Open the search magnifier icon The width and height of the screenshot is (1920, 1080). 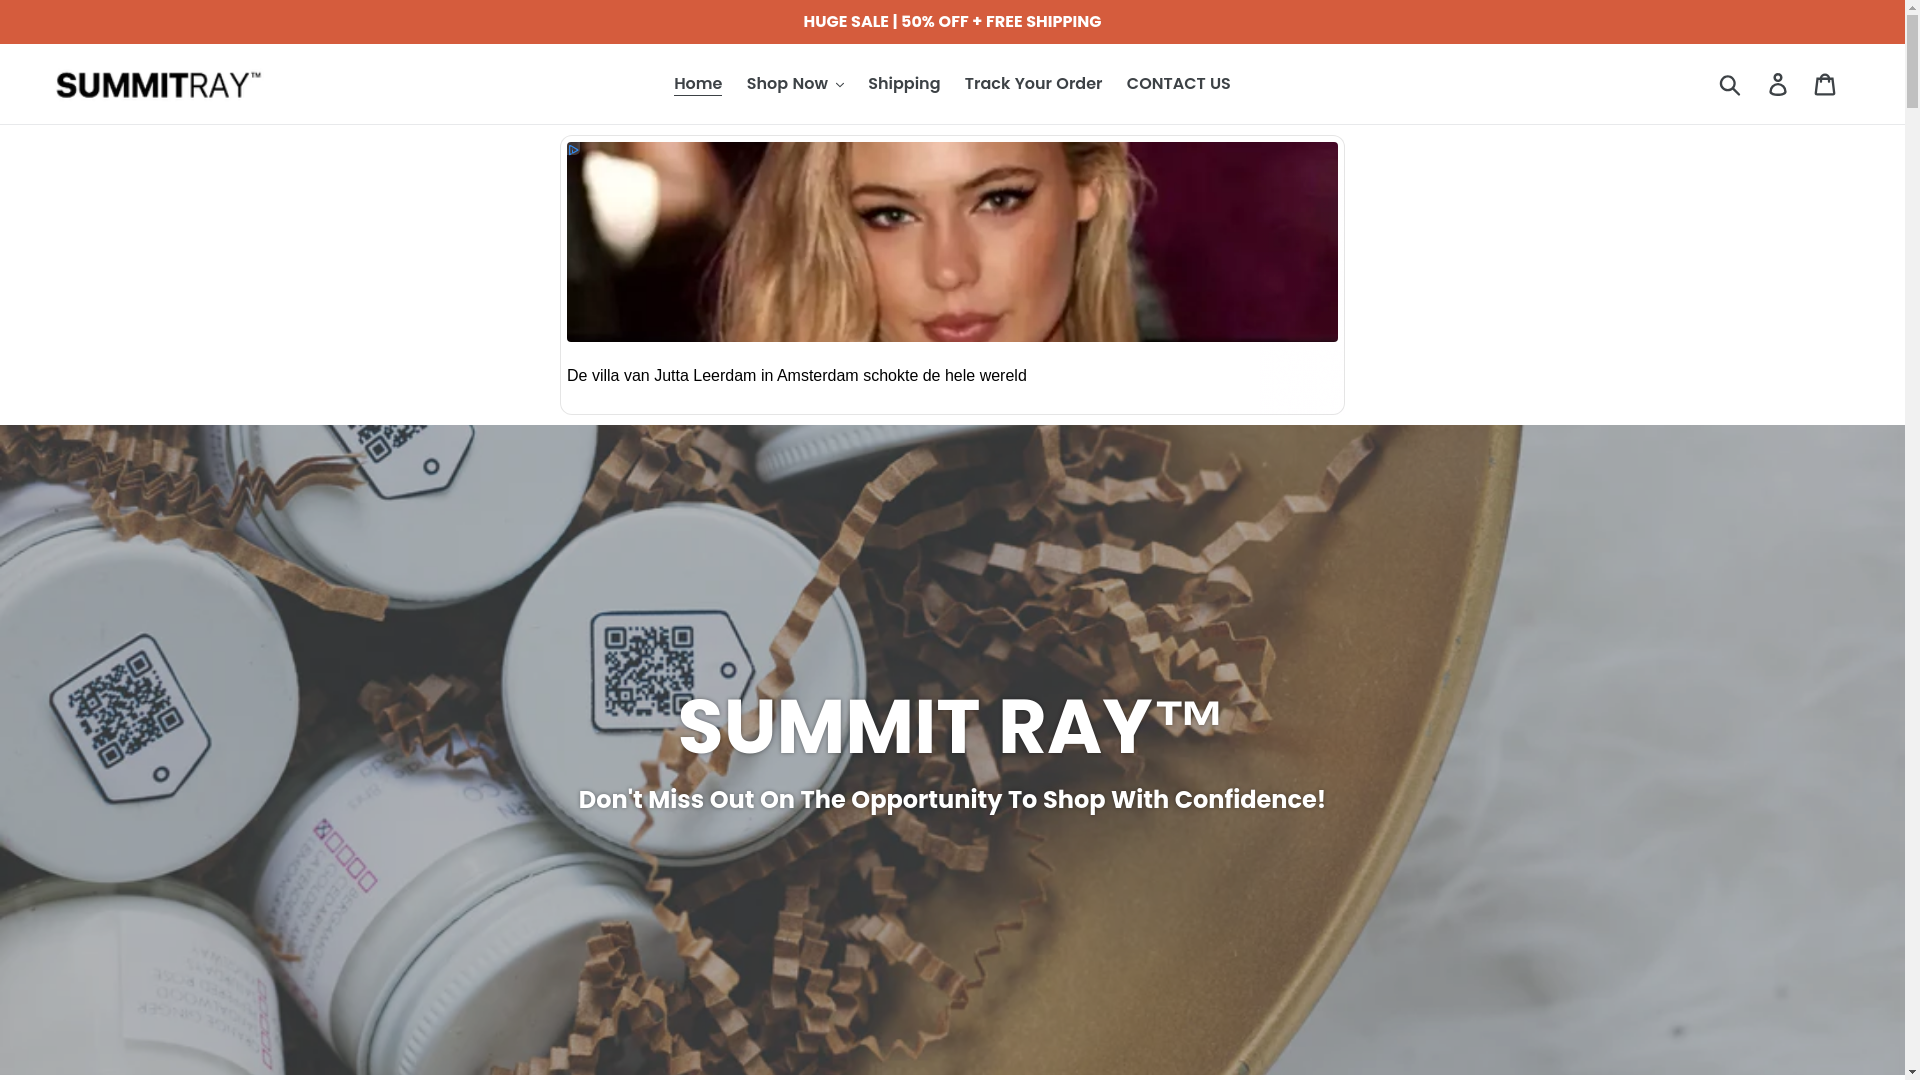(x=1730, y=84)
